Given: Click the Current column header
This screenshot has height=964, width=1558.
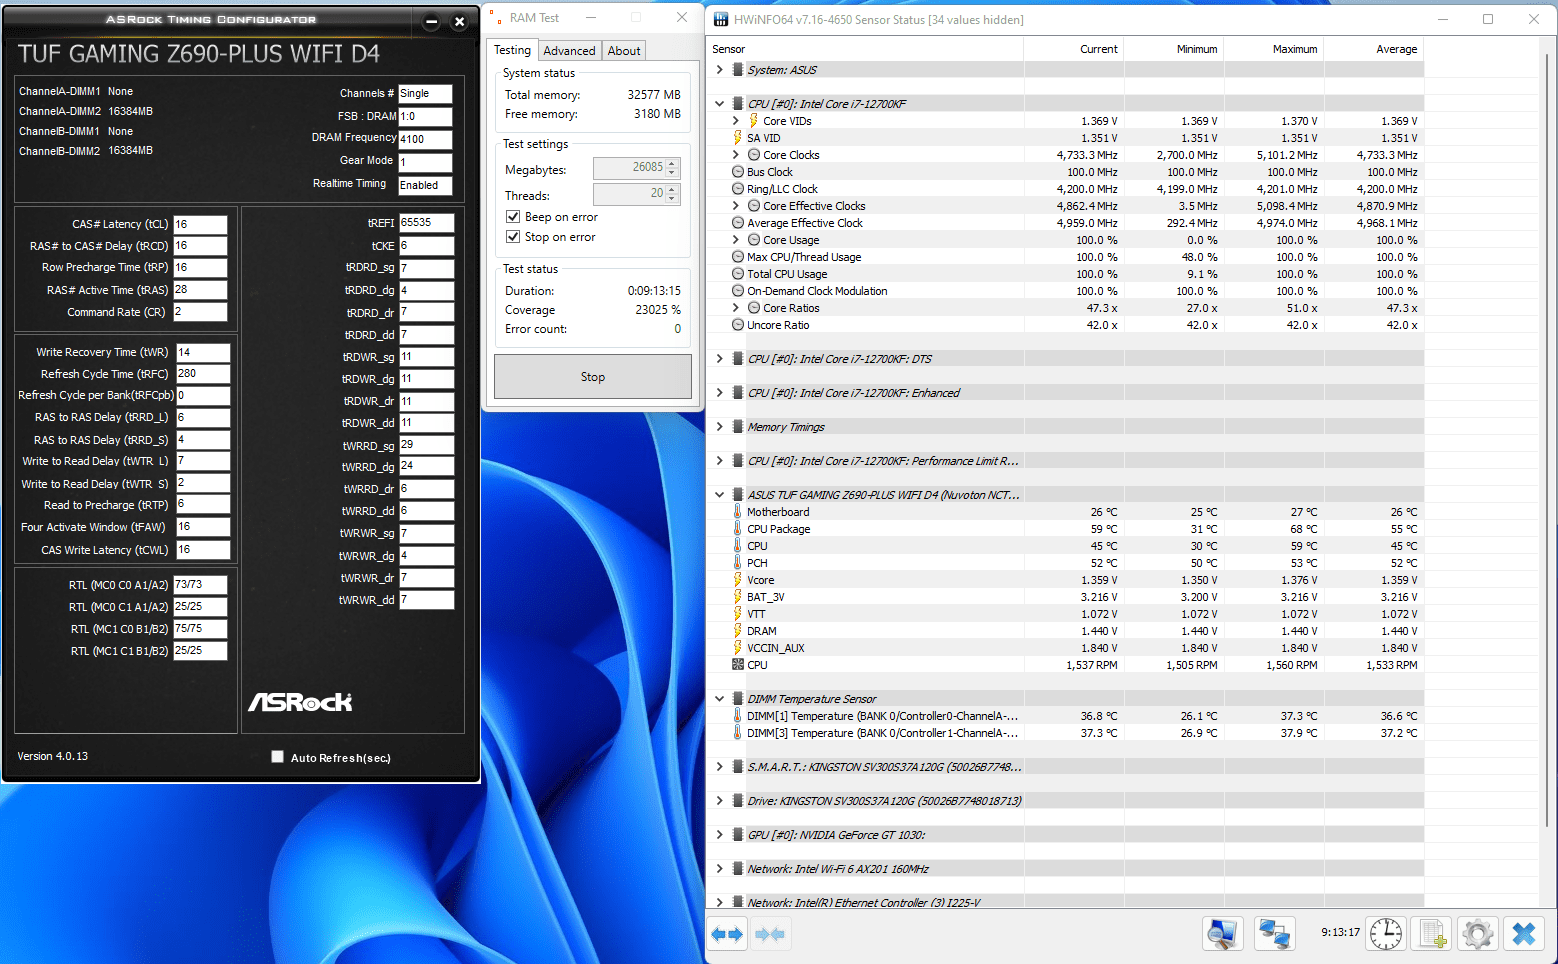Looking at the screenshot, I should (x=1074, y=49).
